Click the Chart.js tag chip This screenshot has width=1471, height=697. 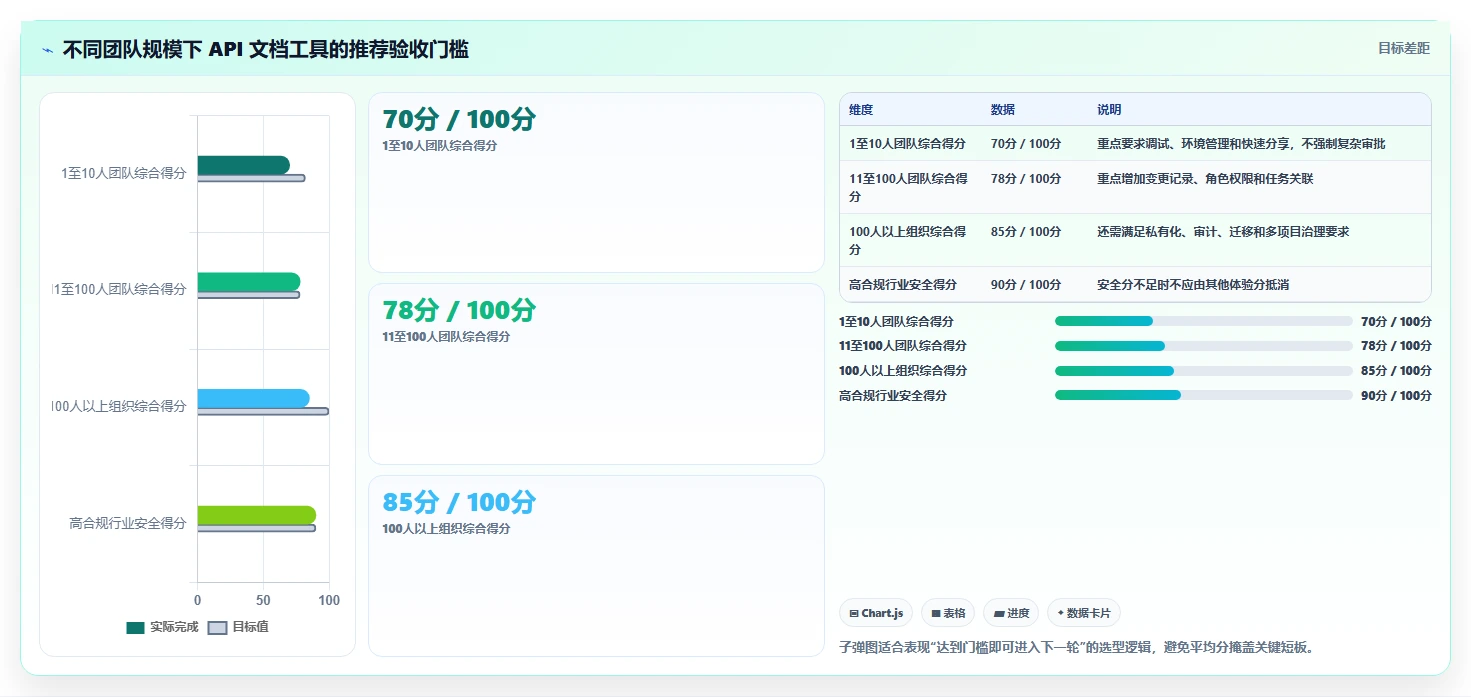[876, 613]
